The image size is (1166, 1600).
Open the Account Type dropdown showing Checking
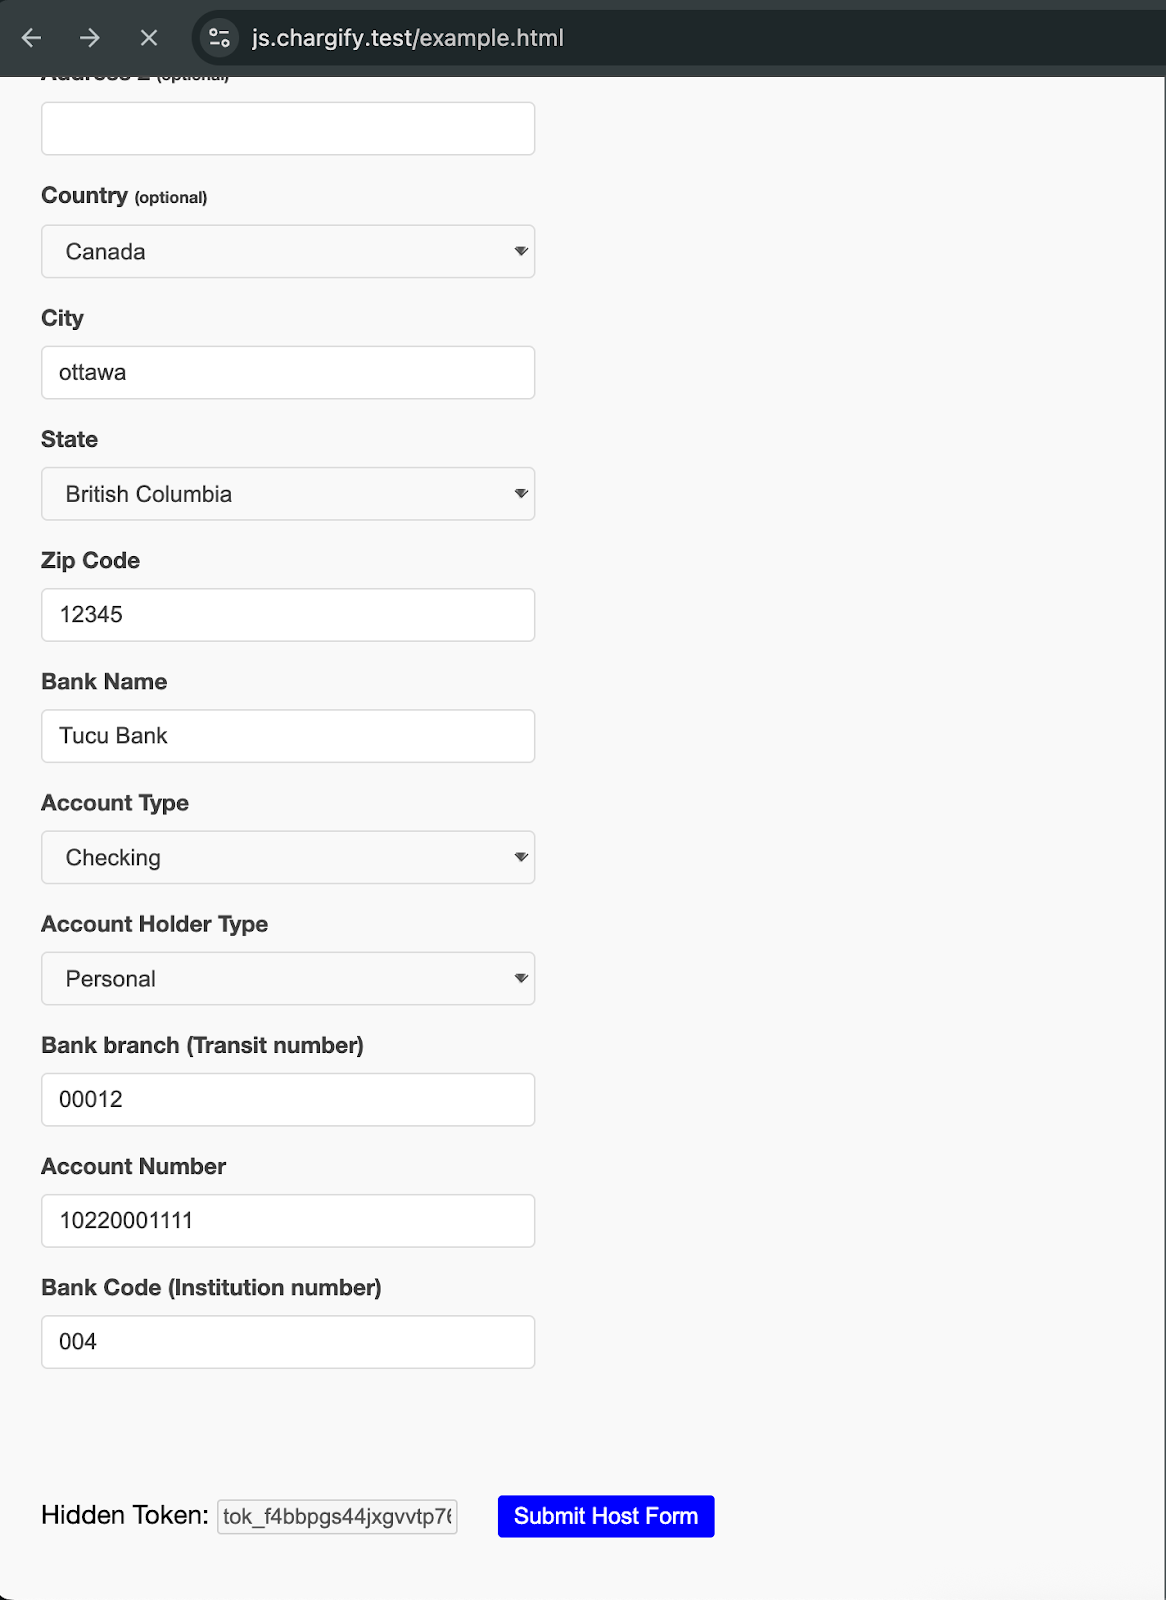288,857
